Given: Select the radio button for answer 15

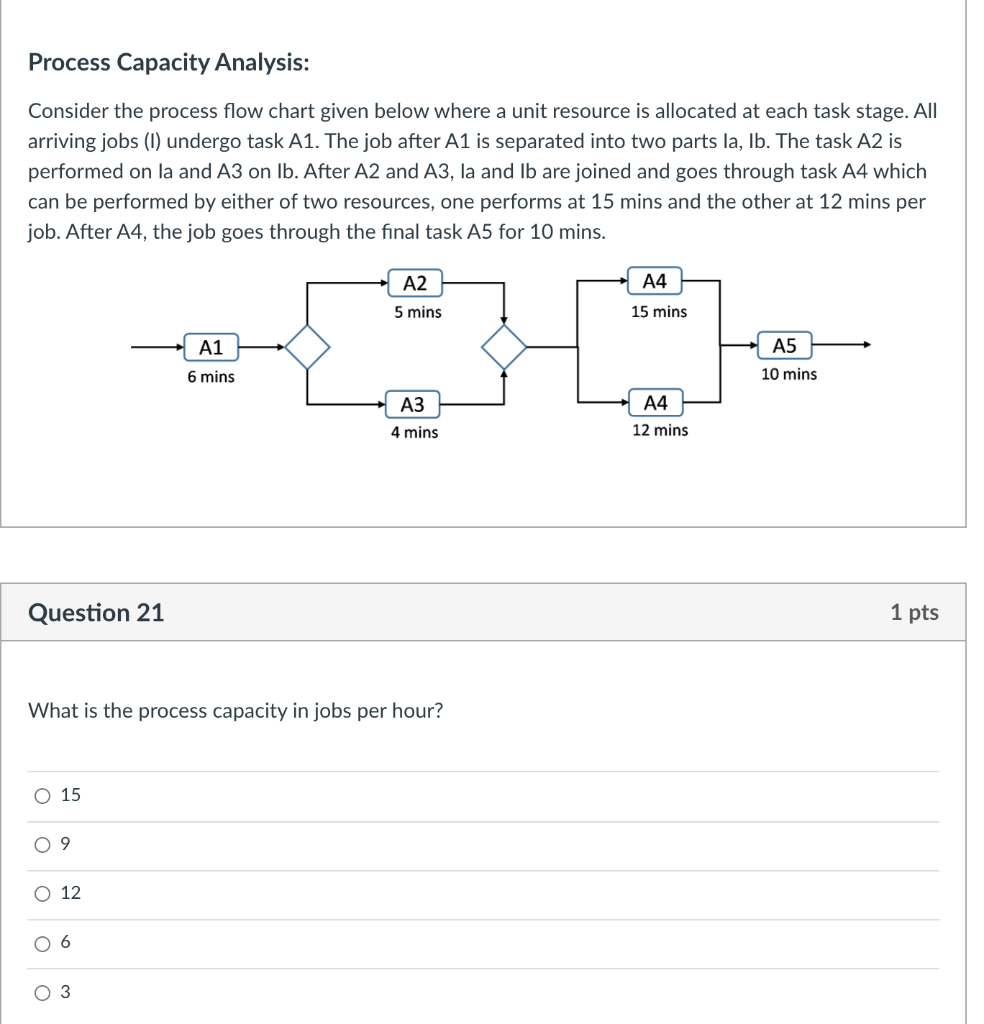Looking at the screenshot, I should click(x=44, y=795).
